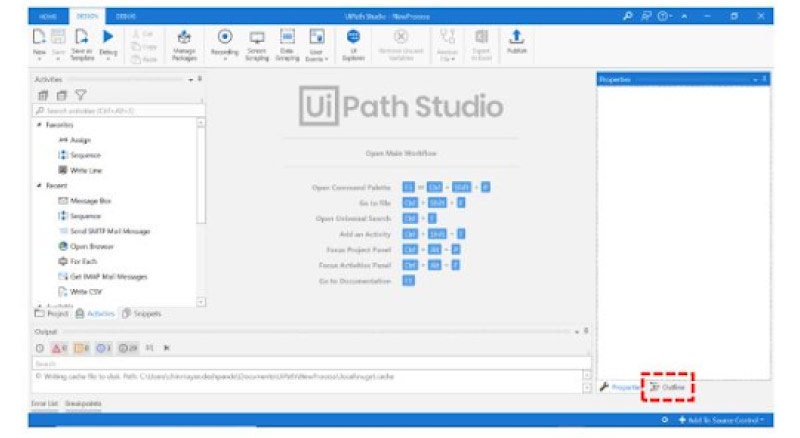The height and width of the screenshot is (438, 800).
Task: Select Send SMTP Mail Message activity
Action: 104,231
